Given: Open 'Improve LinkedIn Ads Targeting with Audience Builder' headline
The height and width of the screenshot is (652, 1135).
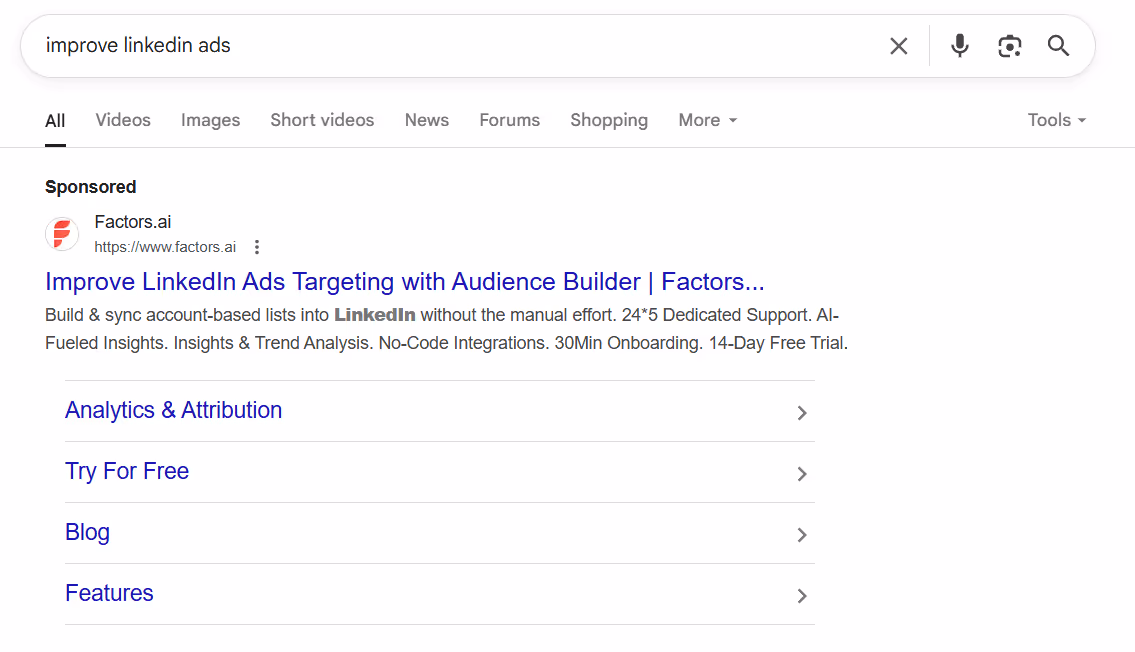Looking at the screenshot, I should tap(405, 281).
